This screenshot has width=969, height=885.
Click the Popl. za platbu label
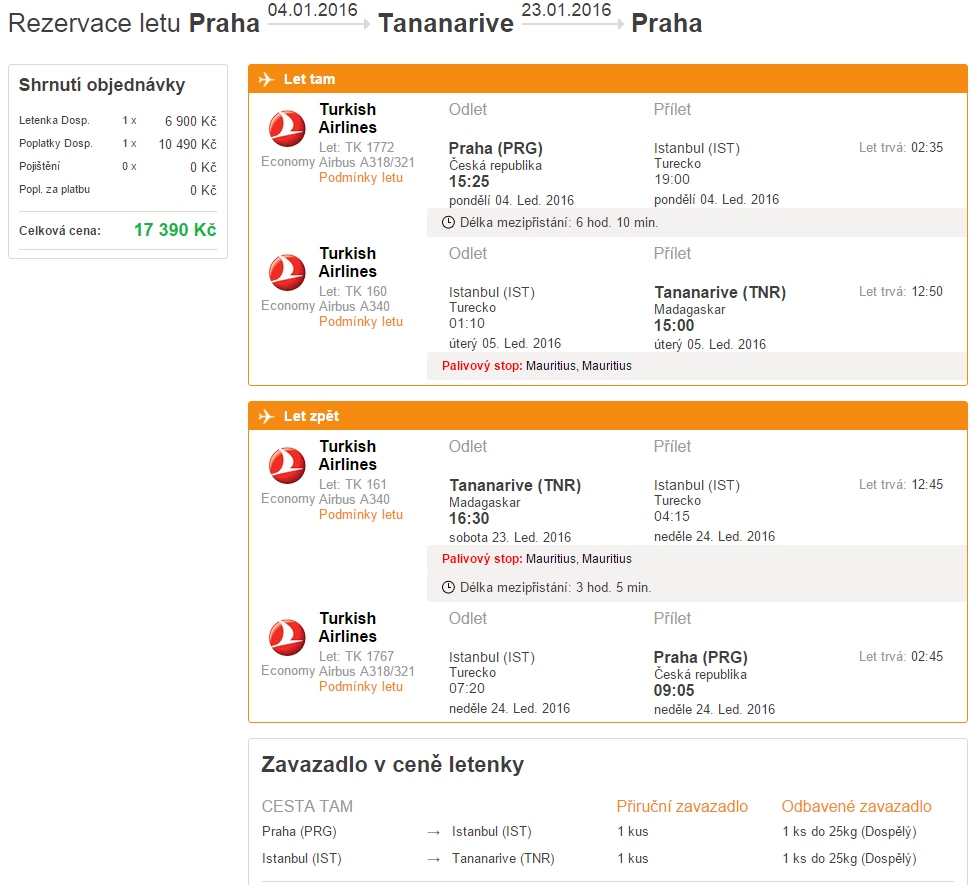coord(54,189)
